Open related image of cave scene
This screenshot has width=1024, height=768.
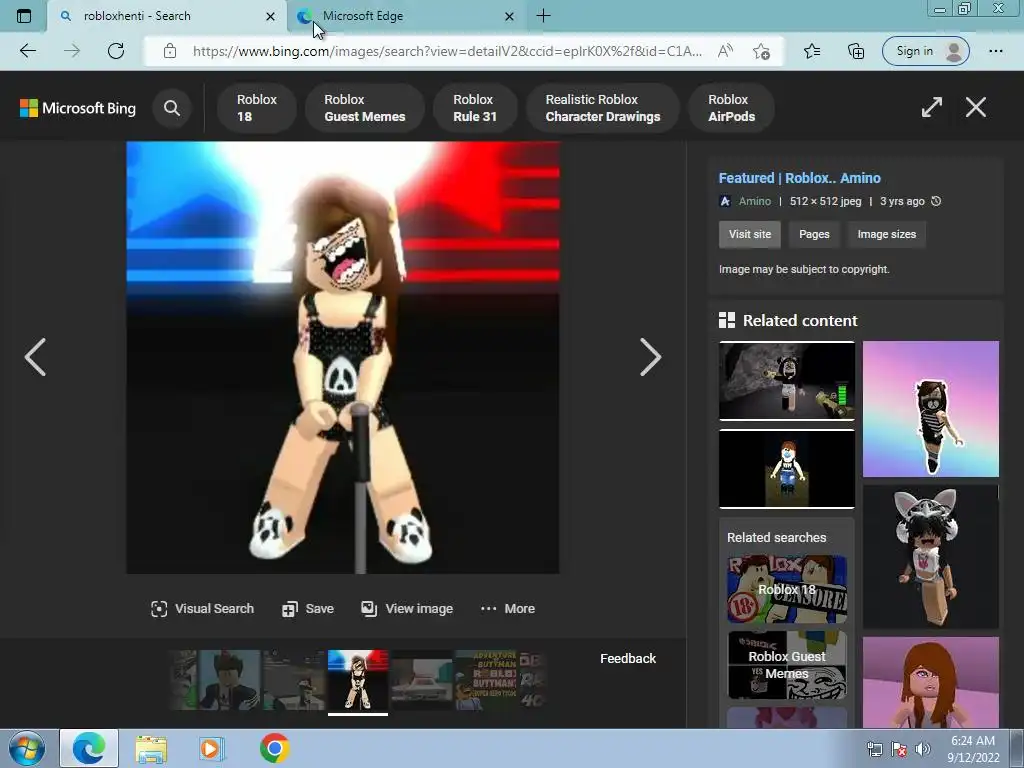pyautogui.click(x=787, y=381)
